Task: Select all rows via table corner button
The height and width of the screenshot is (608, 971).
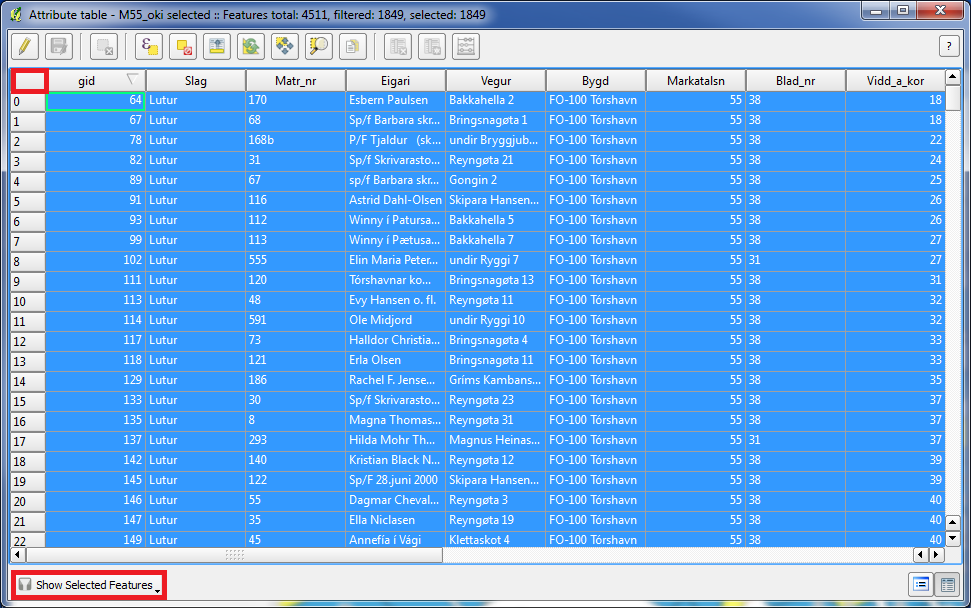Action: (28, 80)
